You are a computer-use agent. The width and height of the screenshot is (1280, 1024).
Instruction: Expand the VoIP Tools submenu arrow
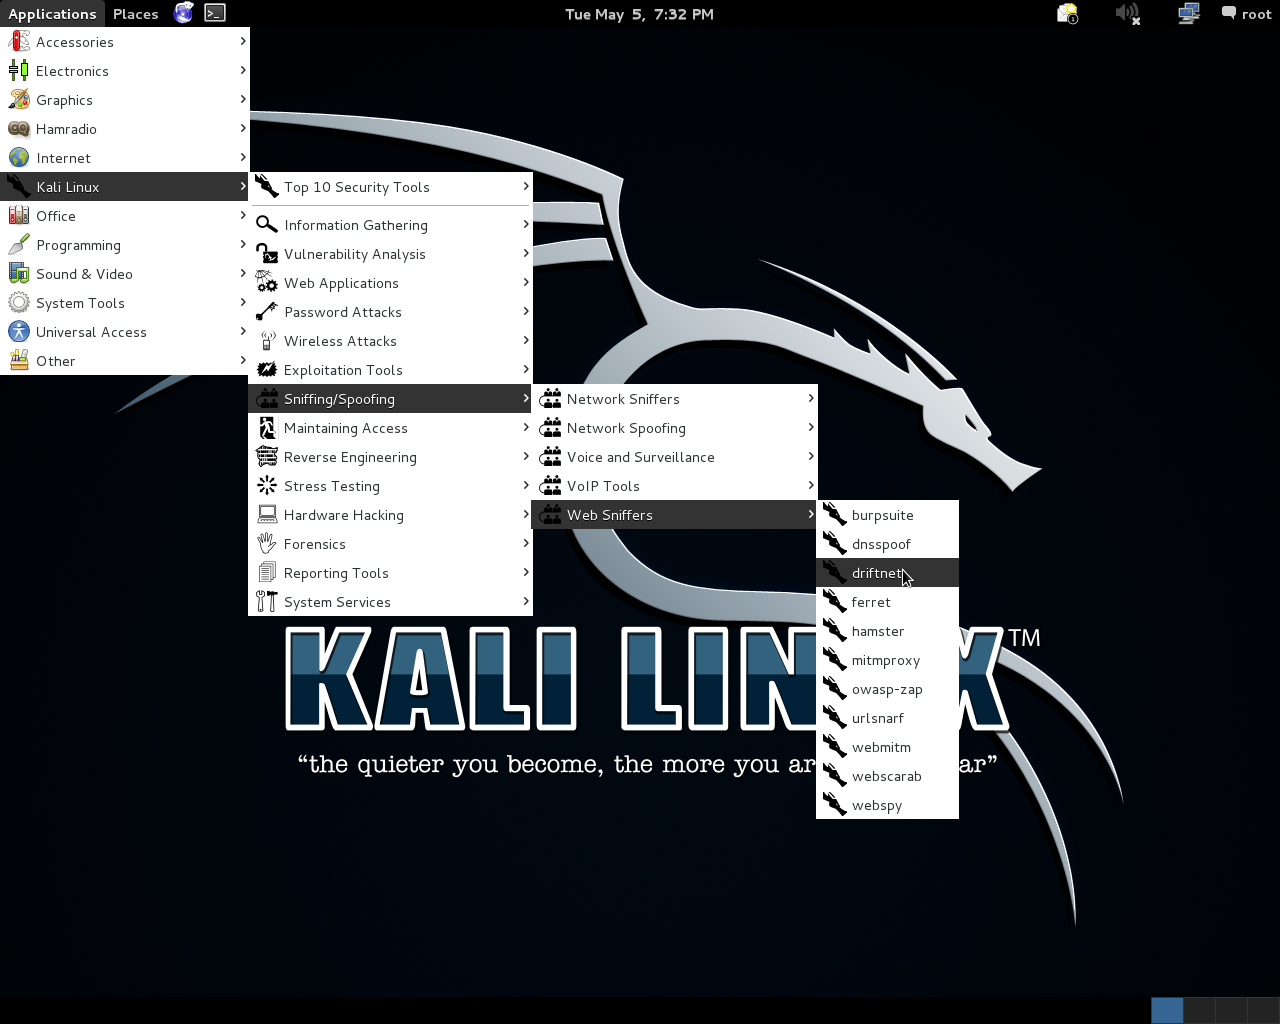click(811, 485)
